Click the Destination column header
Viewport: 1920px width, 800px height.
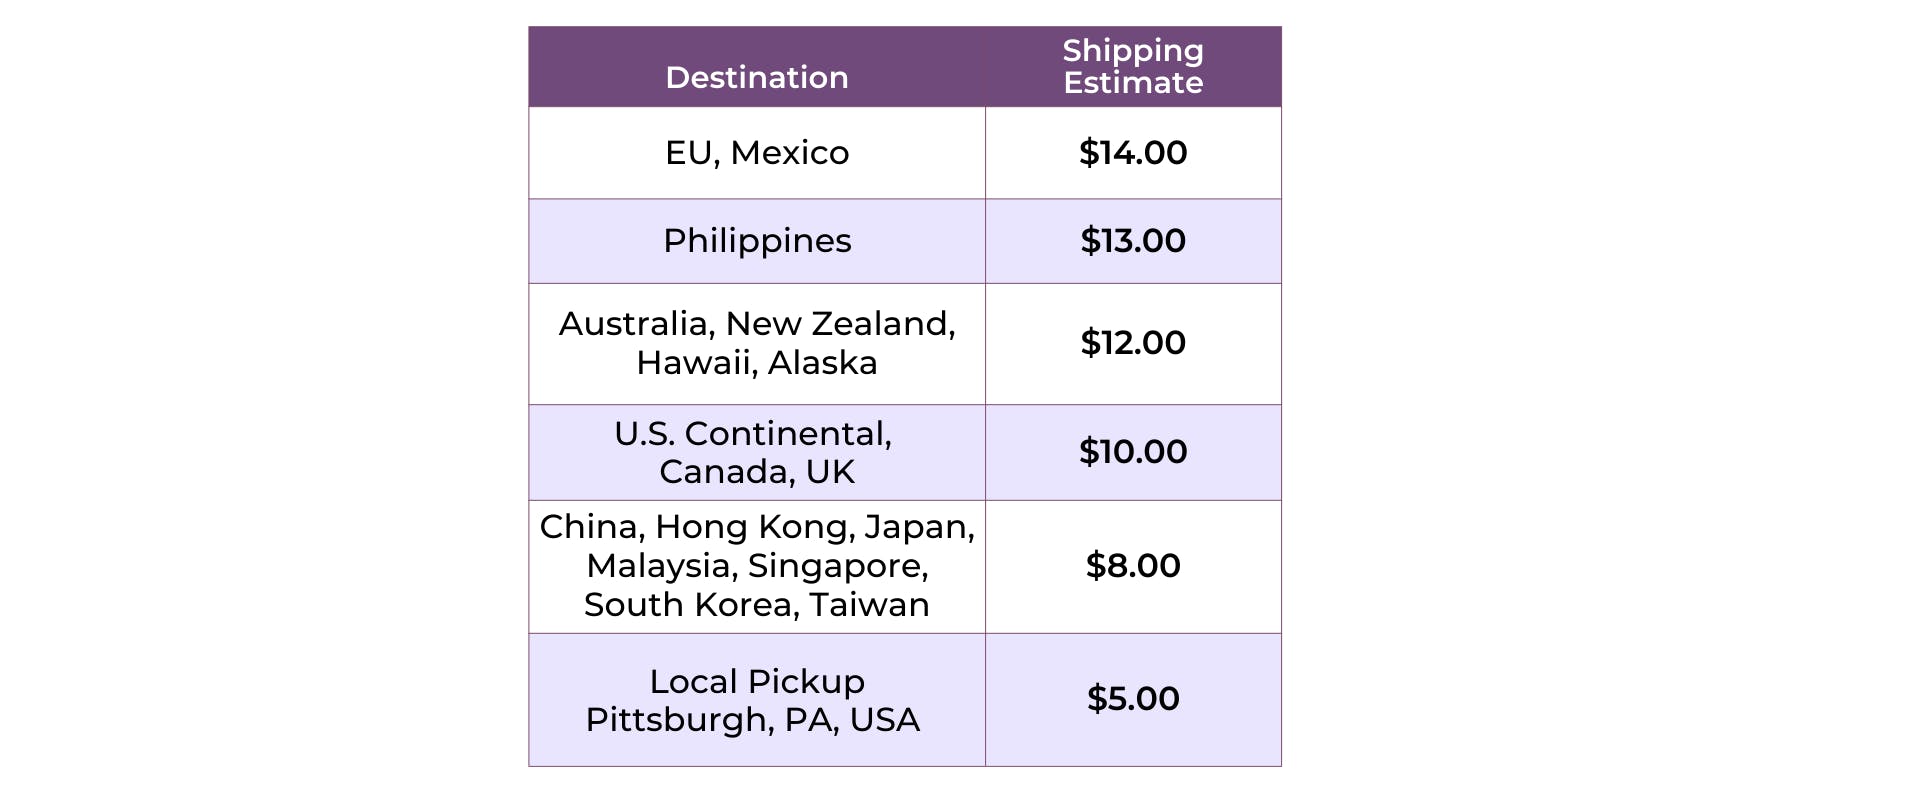756,77
